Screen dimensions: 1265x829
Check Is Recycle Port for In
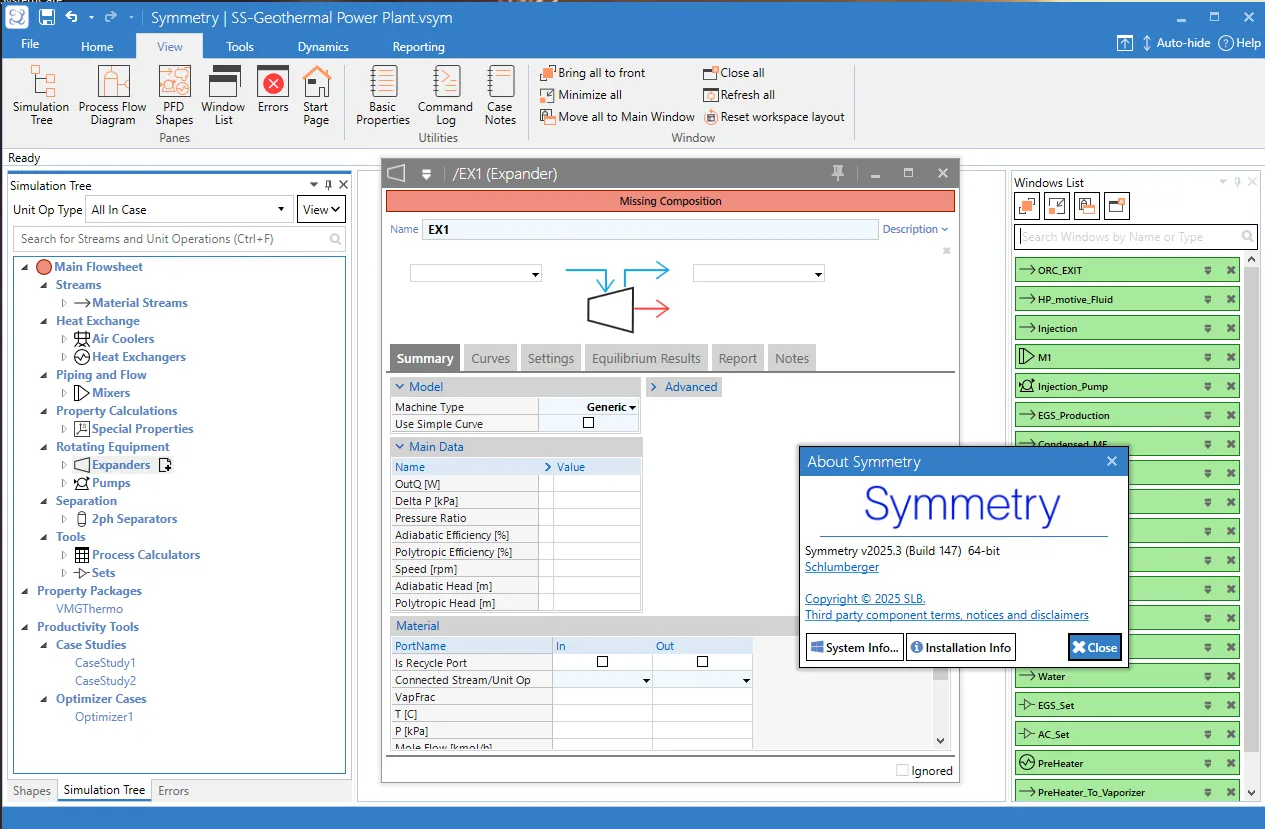602,662
